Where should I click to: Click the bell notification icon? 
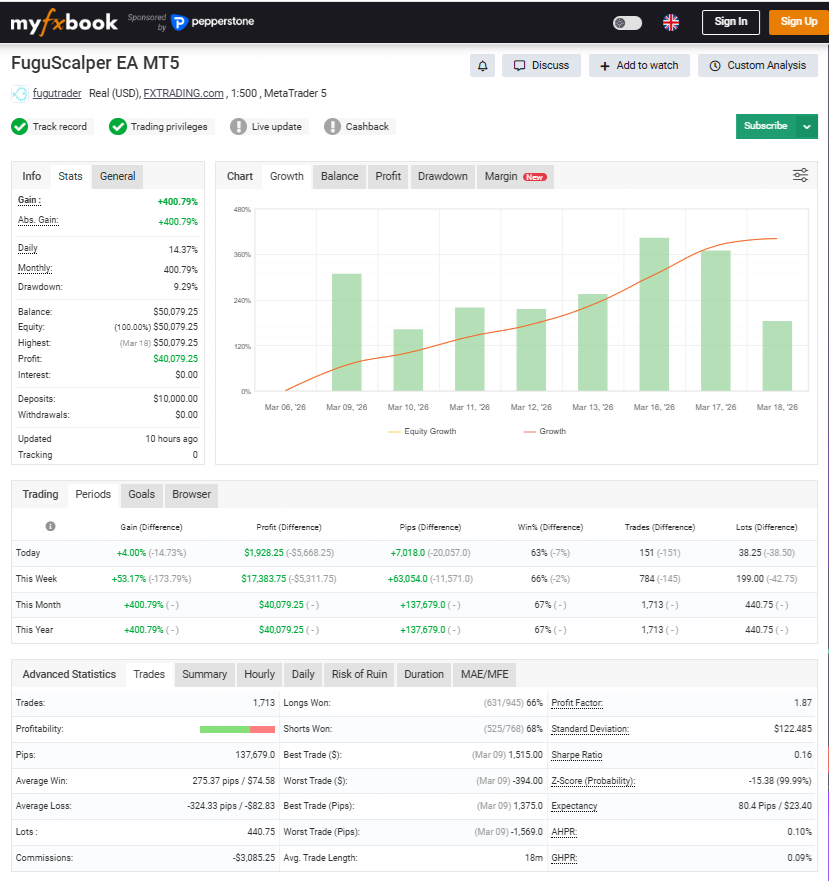(482, 66)
